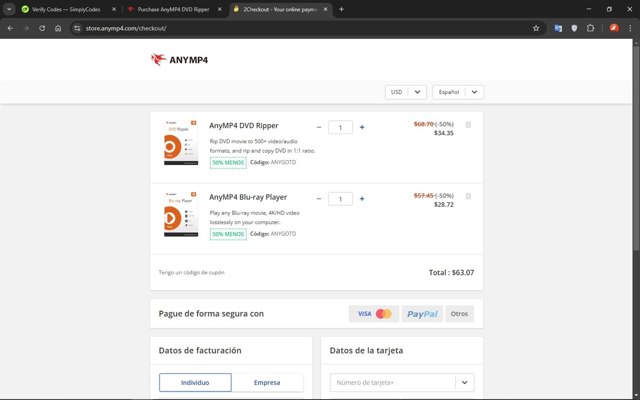Decrease AnyMP4 Blu-ray Player quantity

pos(319,199)
